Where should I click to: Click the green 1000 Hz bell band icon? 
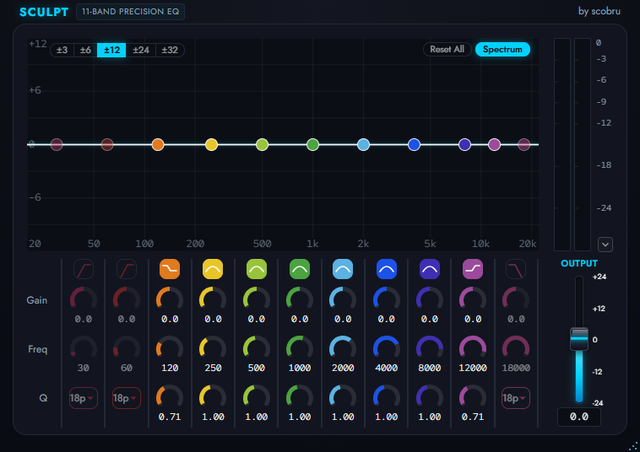[x=300, y=269]
